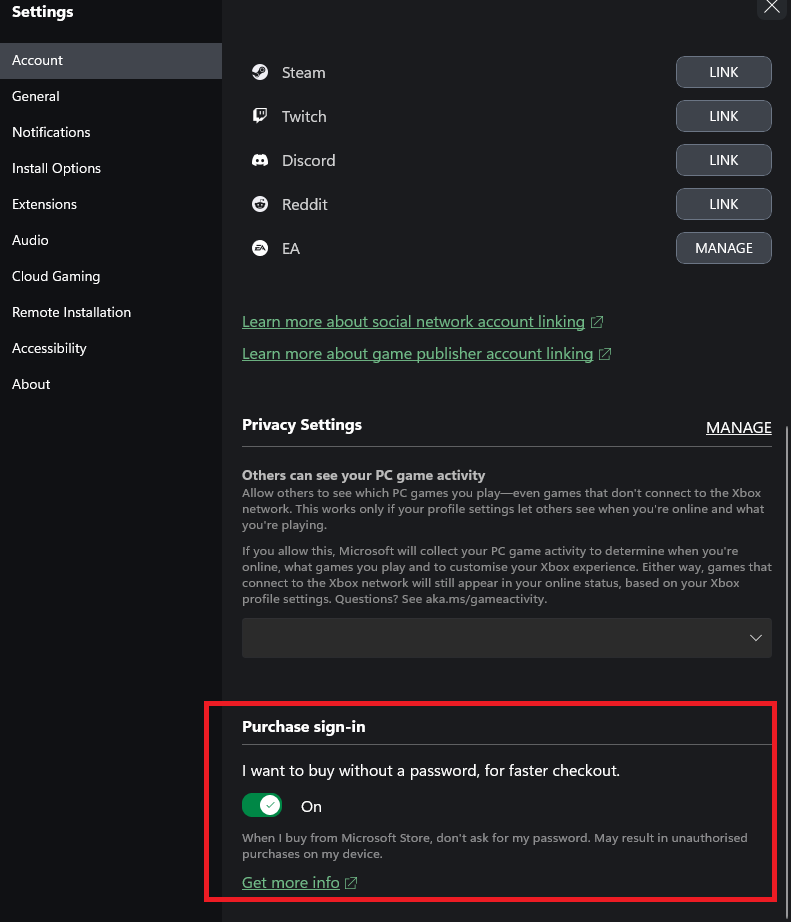Go to Install Options section
Viewport: 791px width, 922px height.
pos(56,168)
